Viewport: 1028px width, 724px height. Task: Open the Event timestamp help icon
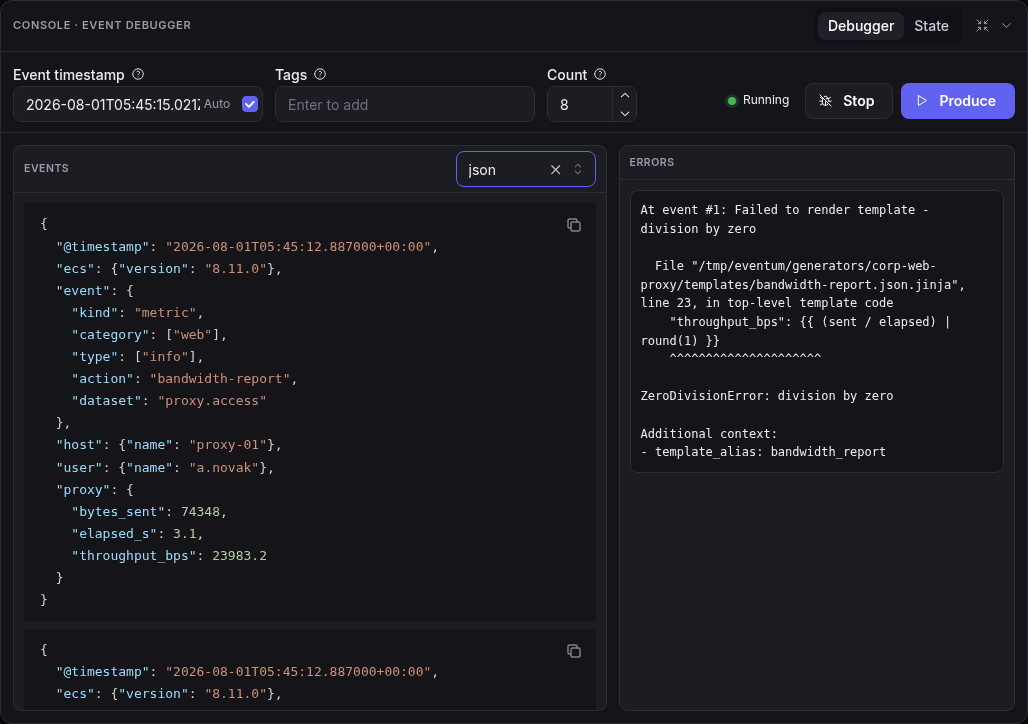pyautogui.click(x=138, y=74)
